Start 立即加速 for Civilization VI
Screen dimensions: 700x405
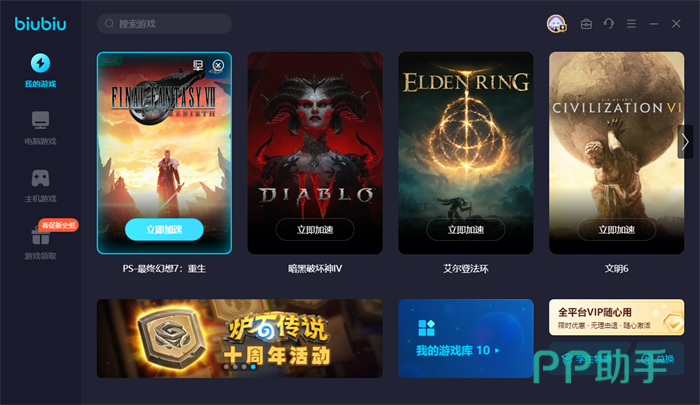617,230
